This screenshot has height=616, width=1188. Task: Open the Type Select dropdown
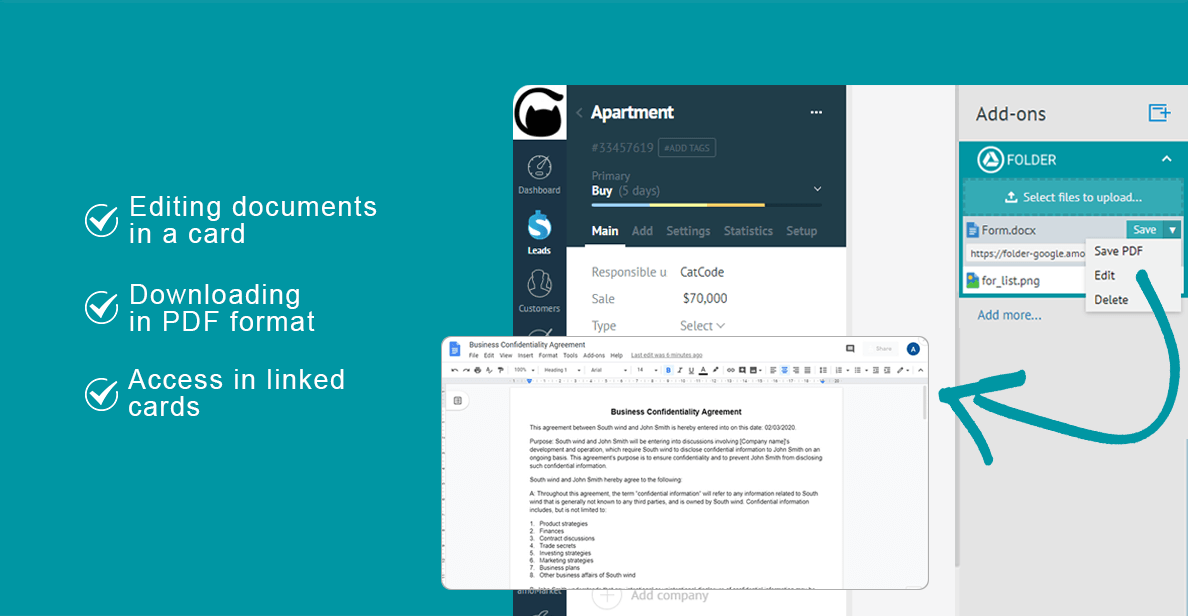702,326
